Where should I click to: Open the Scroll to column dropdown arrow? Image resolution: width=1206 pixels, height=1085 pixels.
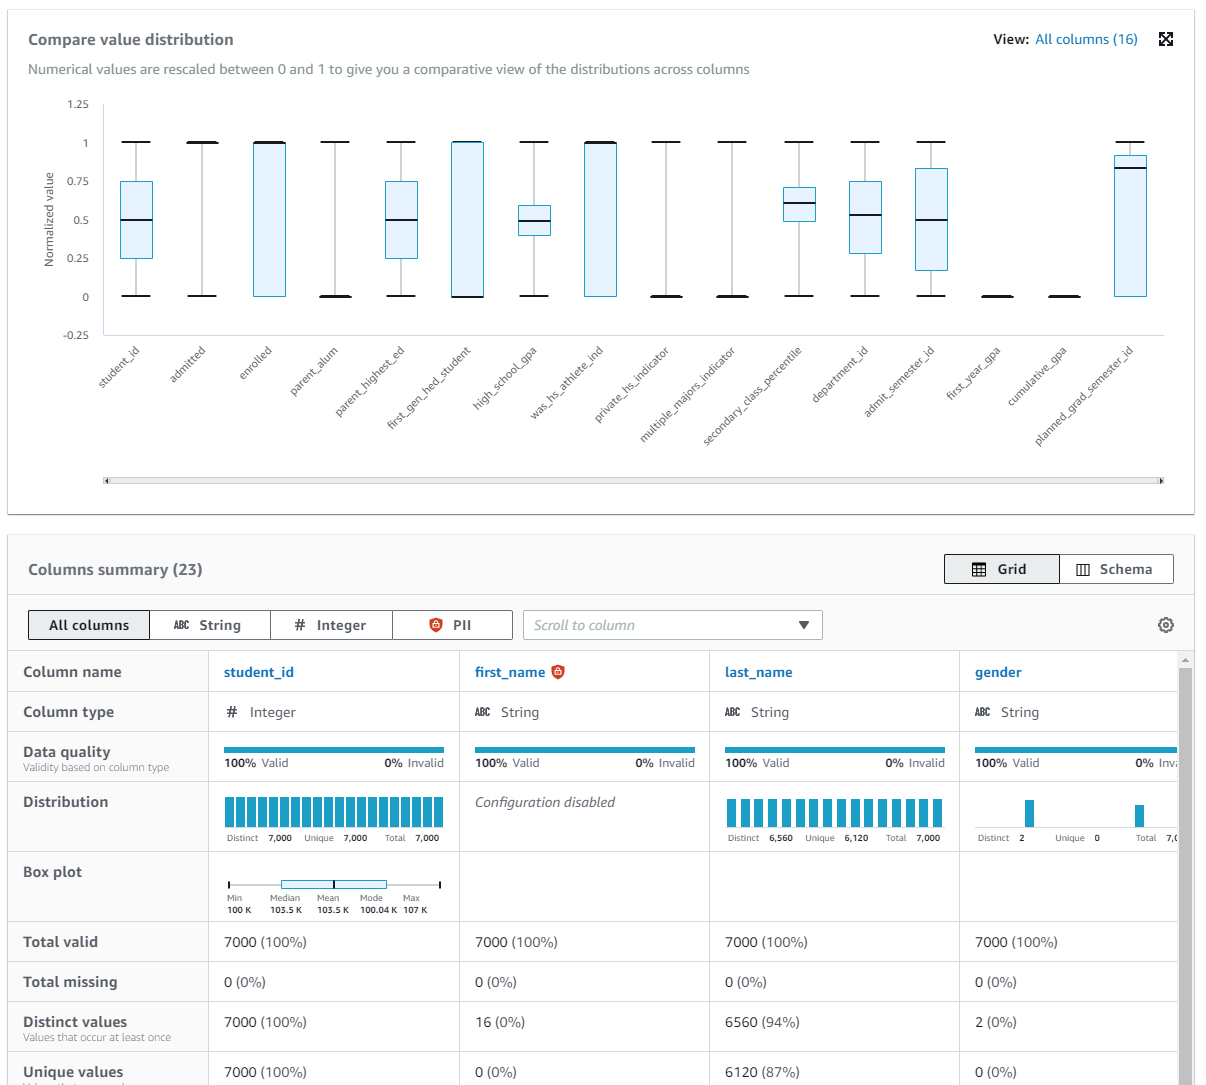click(x=804, y=625)
